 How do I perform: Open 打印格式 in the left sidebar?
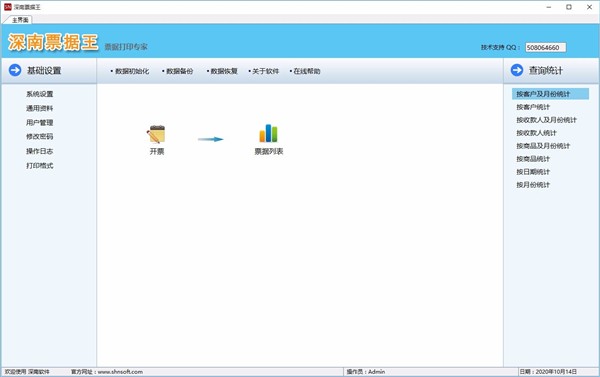pyautogui.click(x=40, y=165)
